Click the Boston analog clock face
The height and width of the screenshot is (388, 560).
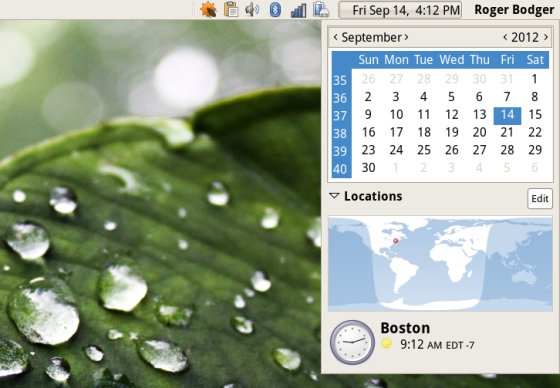(352, 342)
